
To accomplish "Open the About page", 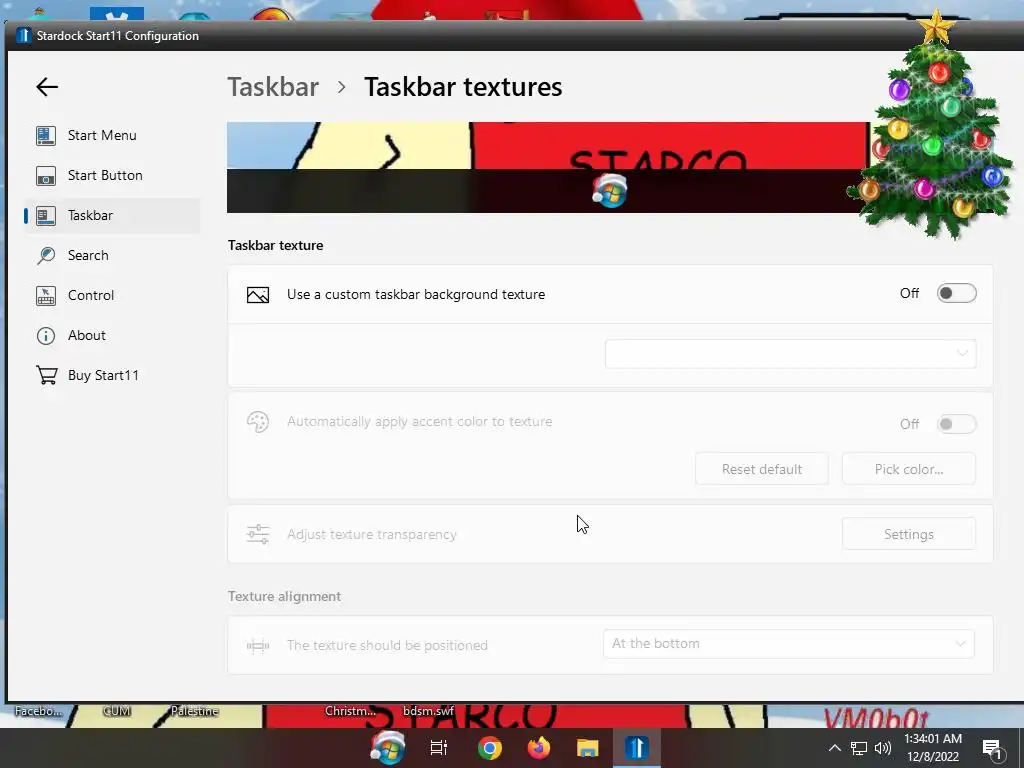I will [112, 335].
